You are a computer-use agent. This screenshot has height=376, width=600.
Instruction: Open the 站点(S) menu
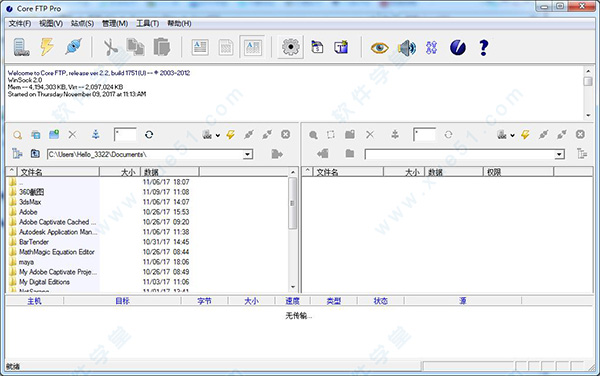click(x=82, y=24)
